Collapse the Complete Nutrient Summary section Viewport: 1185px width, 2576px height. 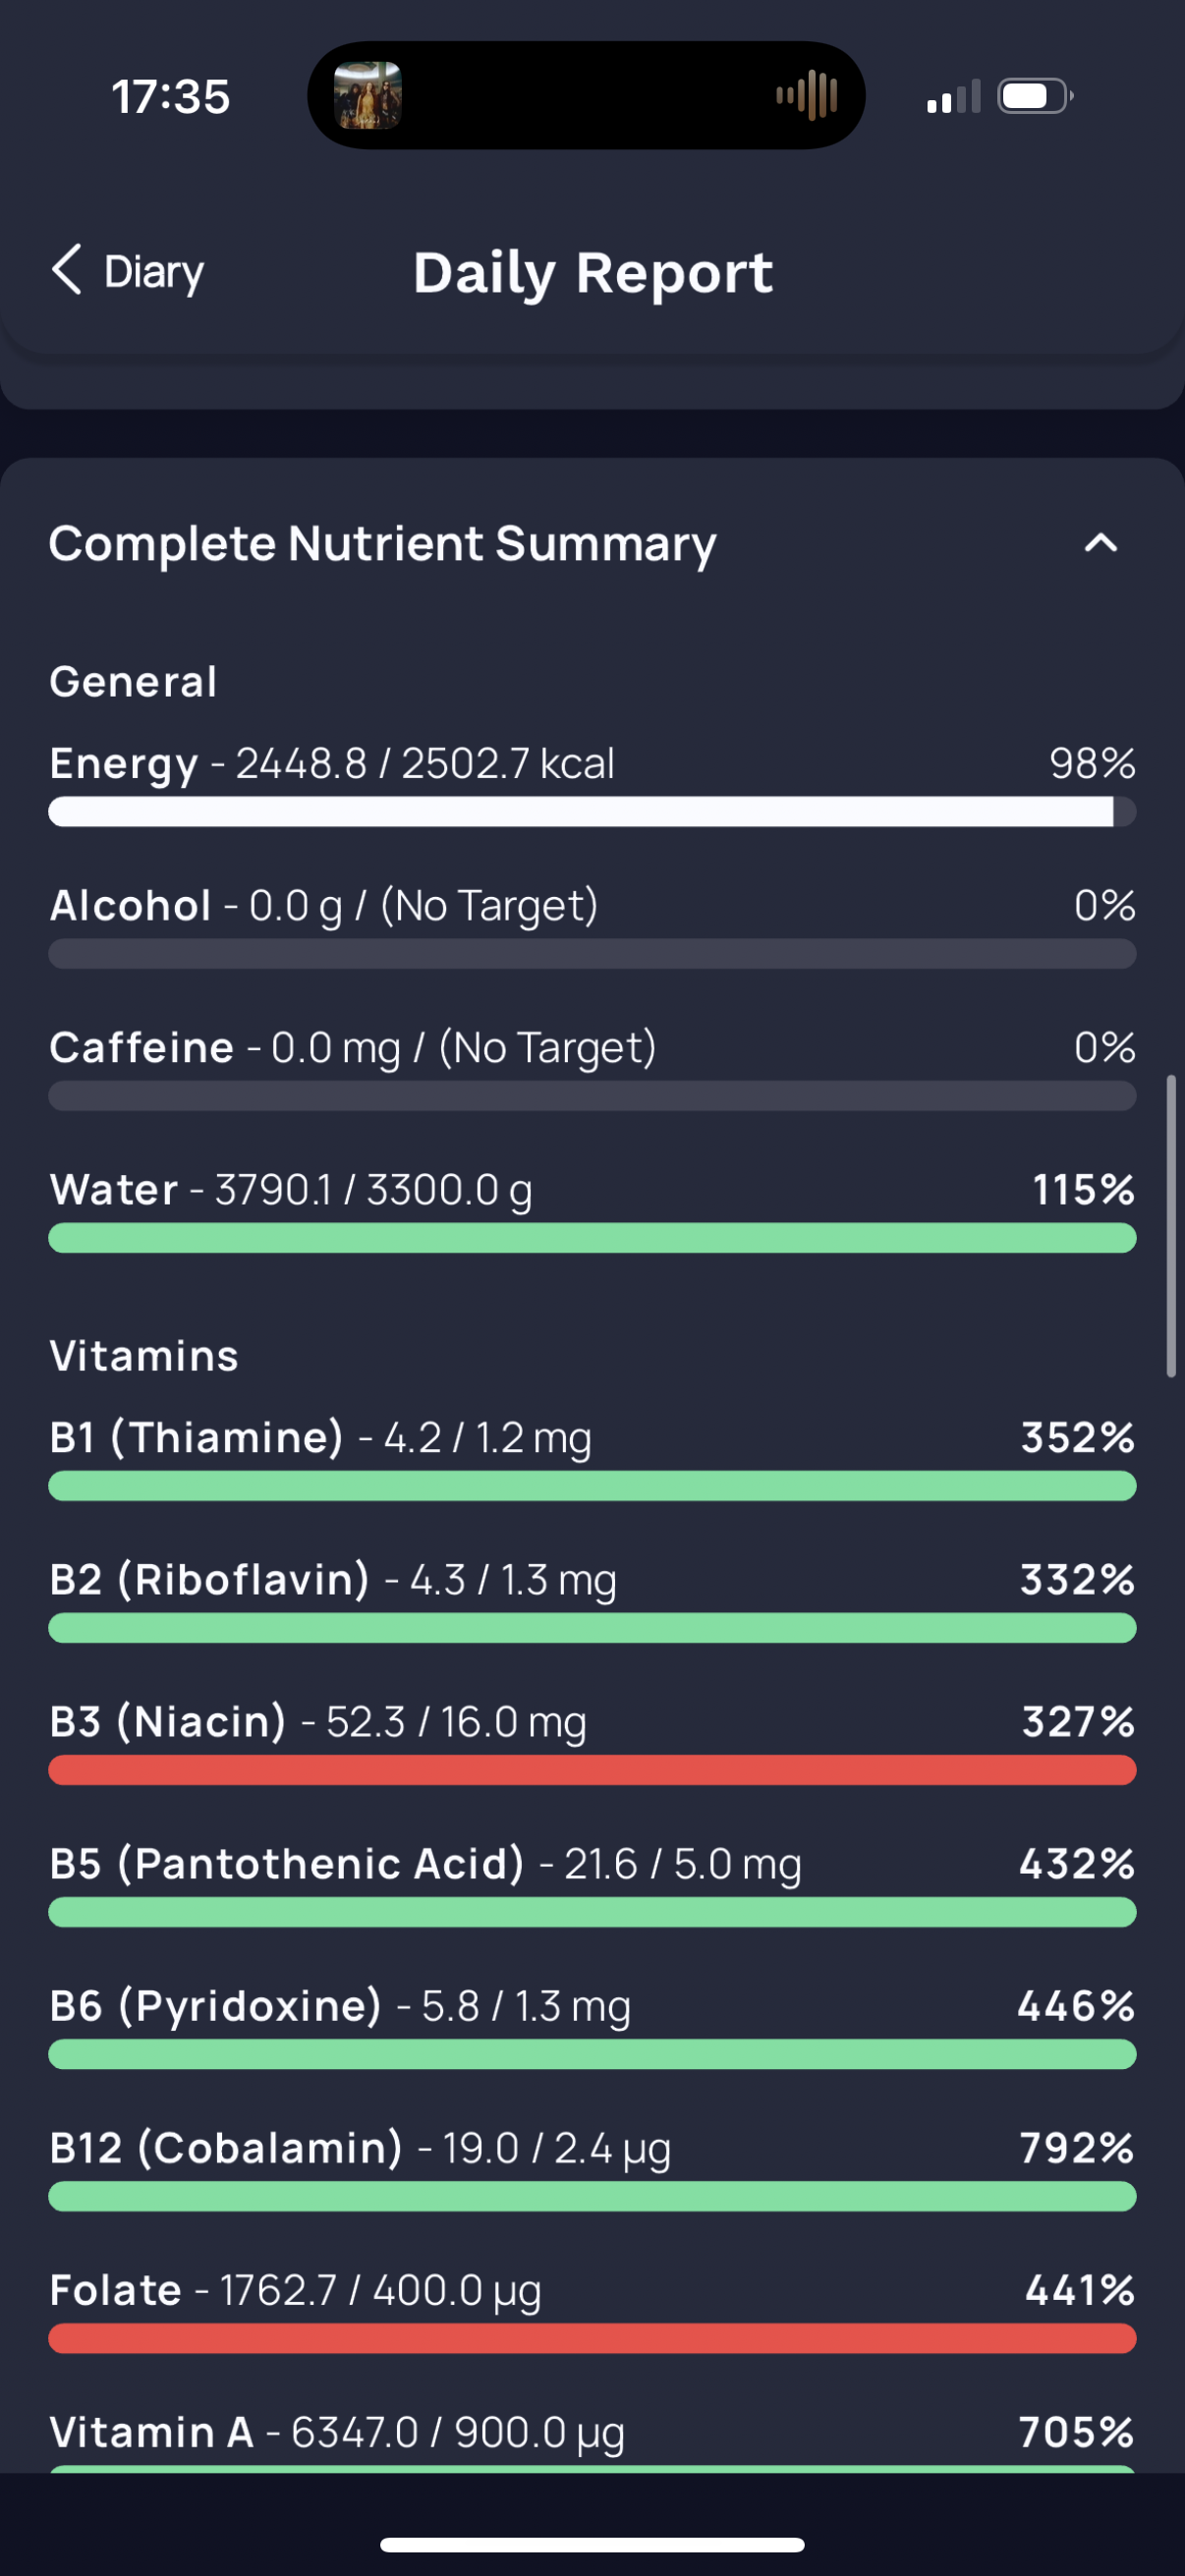pyautogui.click(x=1101, y=543)
